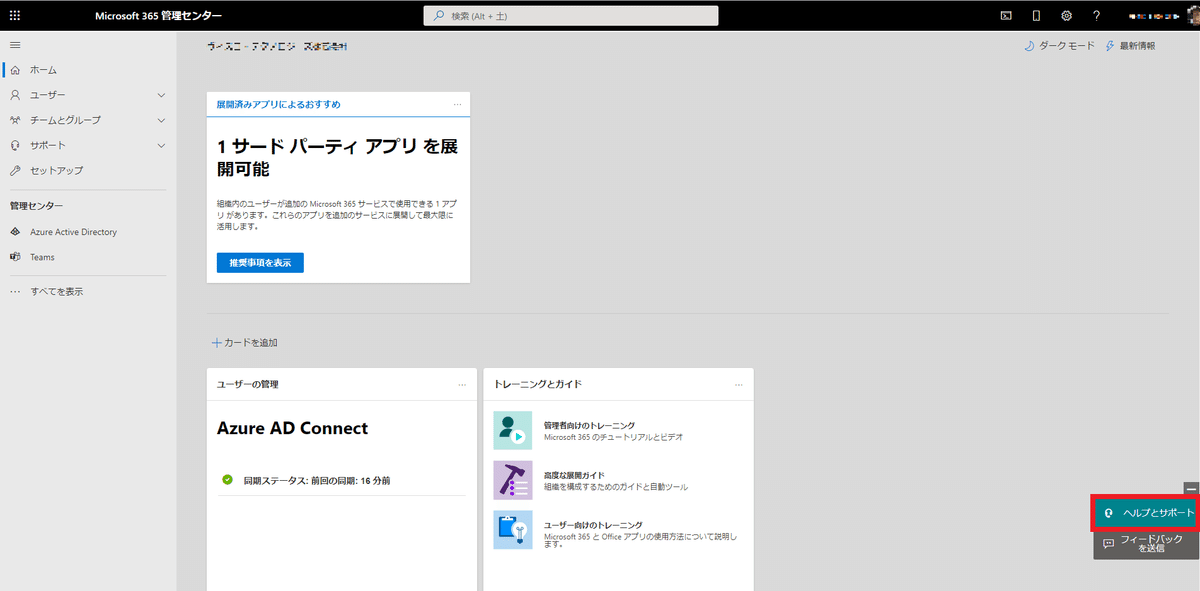Click Microsoft 365 admin center title
1200x591 pixels.
(159, 16)
